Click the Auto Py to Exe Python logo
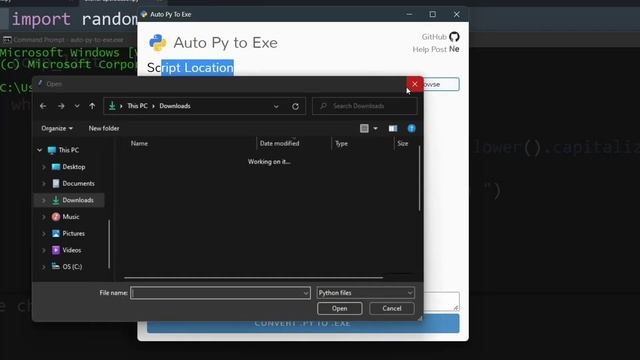The image size is (640, 360). [158, 42]
